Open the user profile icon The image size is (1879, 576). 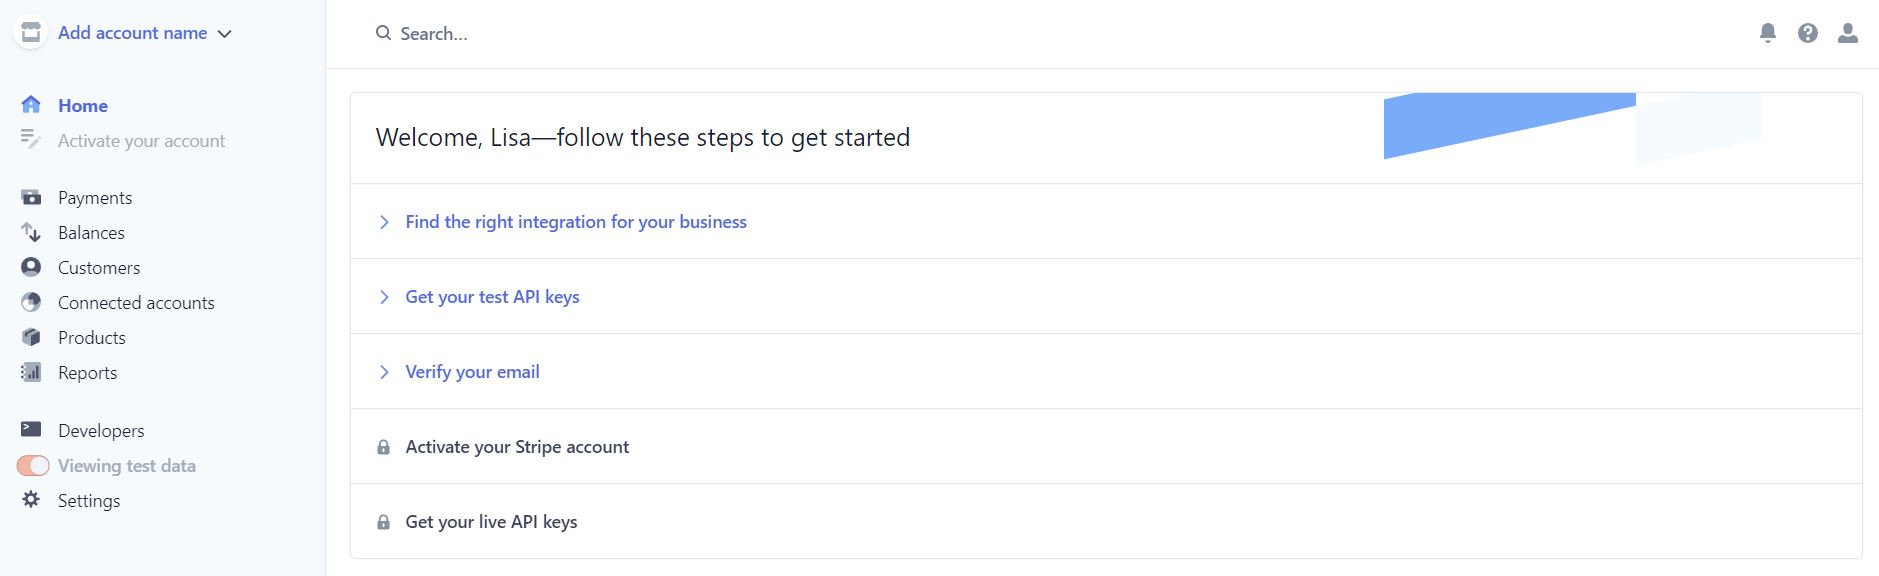click(1848, 33)
